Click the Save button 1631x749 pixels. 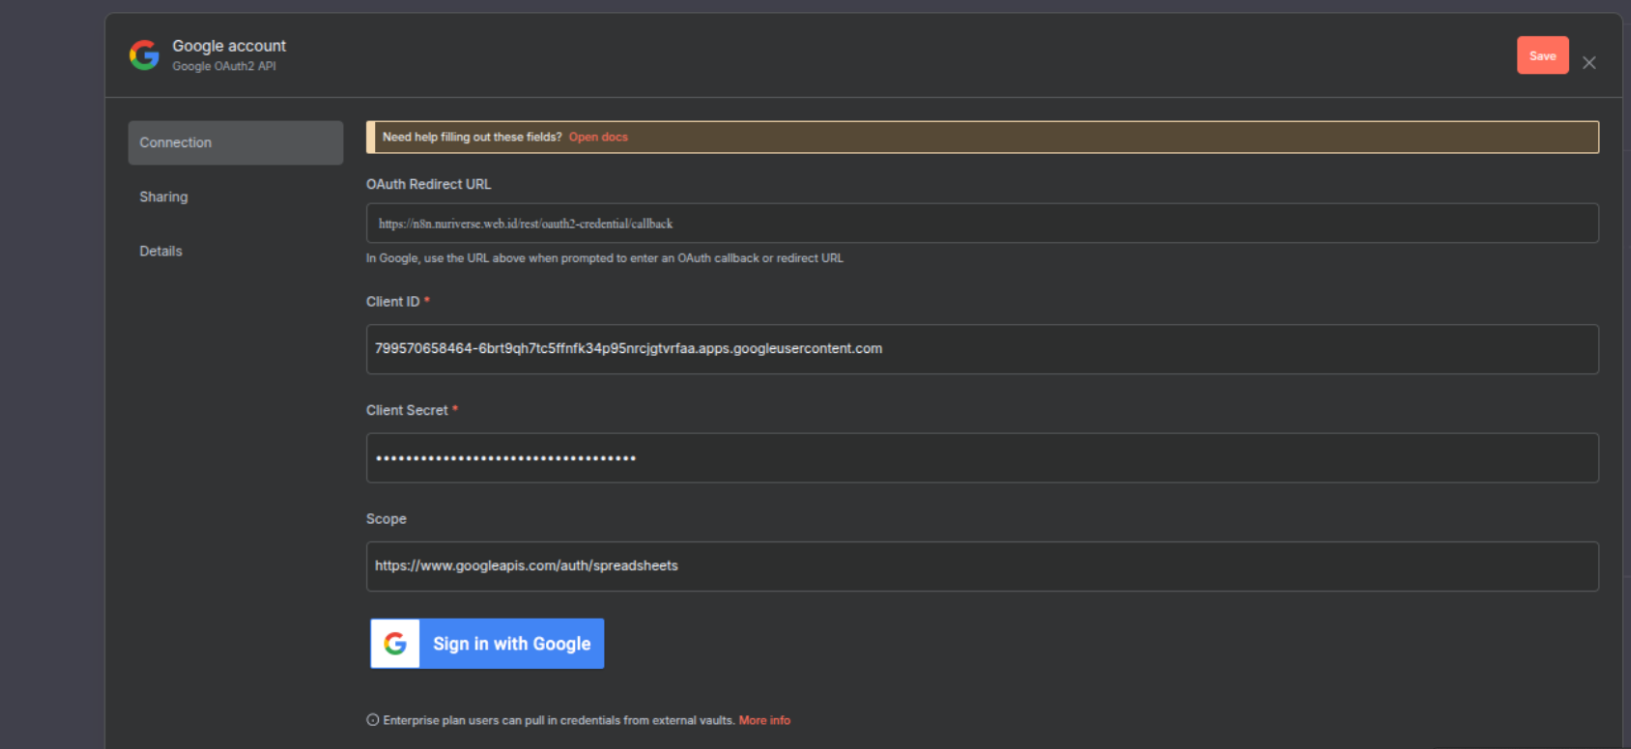[1542, 55]
